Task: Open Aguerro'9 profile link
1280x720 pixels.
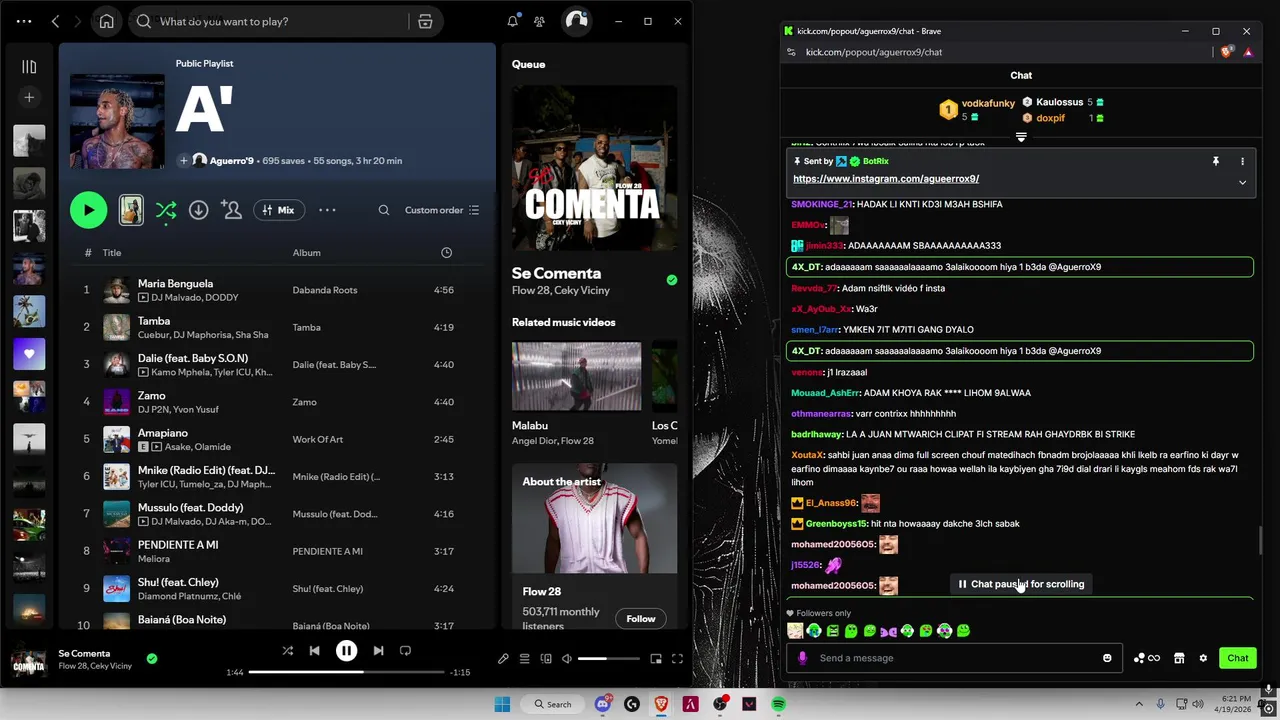Action: [230, 160]
